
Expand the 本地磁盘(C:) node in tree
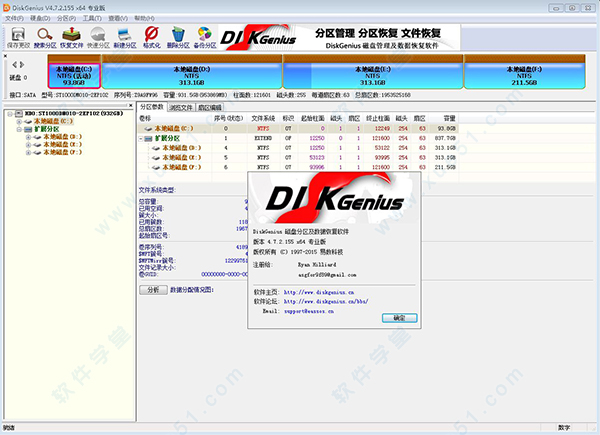click(x=19, y=122)
